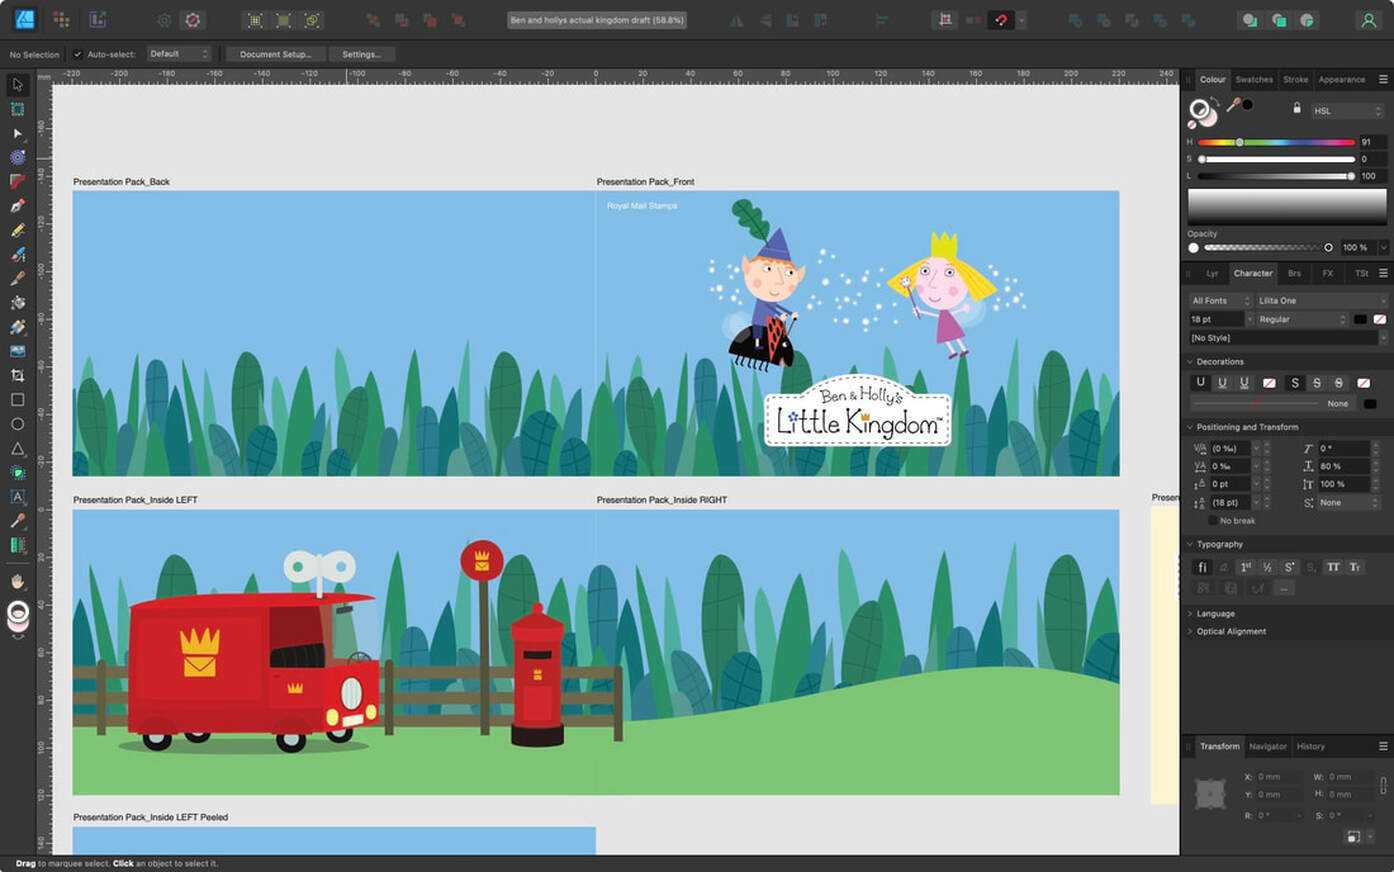Select the Artboard tool

pos(17,109)
